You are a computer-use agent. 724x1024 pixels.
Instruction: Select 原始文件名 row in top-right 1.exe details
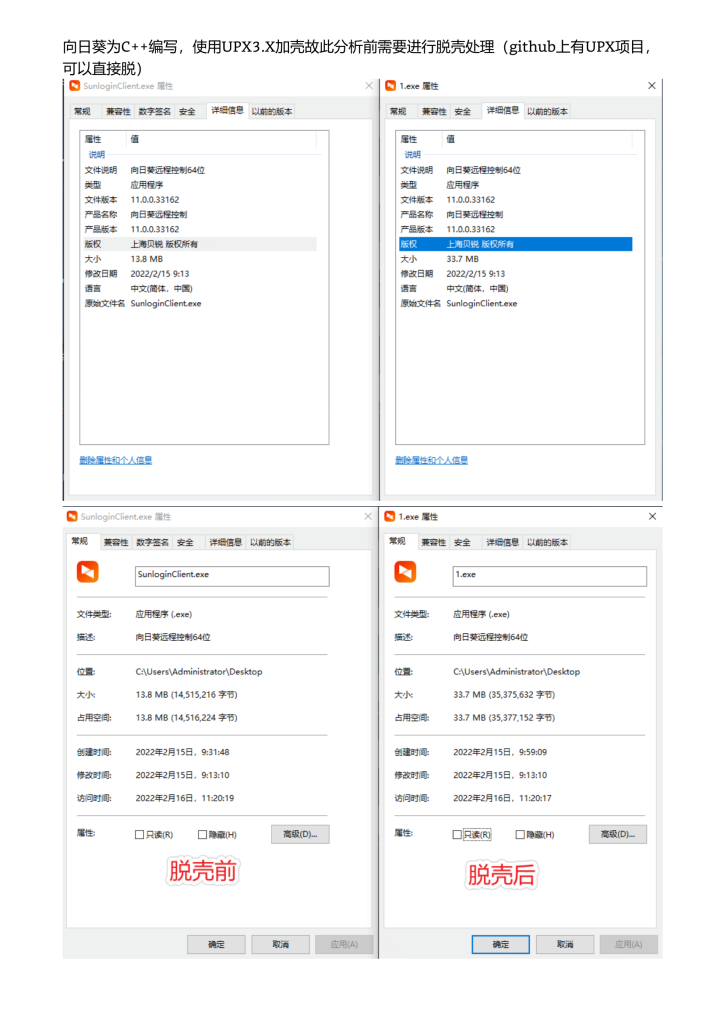click(x=515, y=304)
